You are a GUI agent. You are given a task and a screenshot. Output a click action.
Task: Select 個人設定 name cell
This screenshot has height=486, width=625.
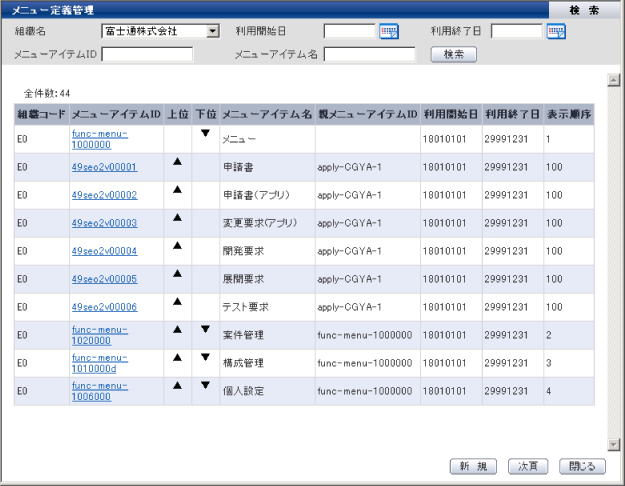tap(267, 391)
